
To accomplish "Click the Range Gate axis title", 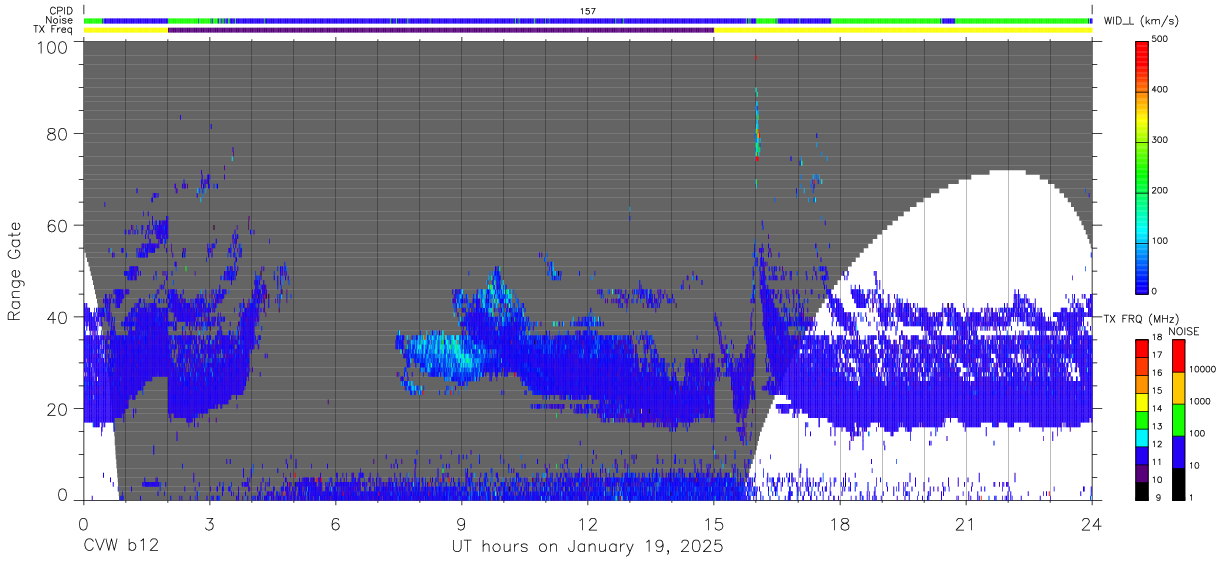I will [x=16, y=270].
